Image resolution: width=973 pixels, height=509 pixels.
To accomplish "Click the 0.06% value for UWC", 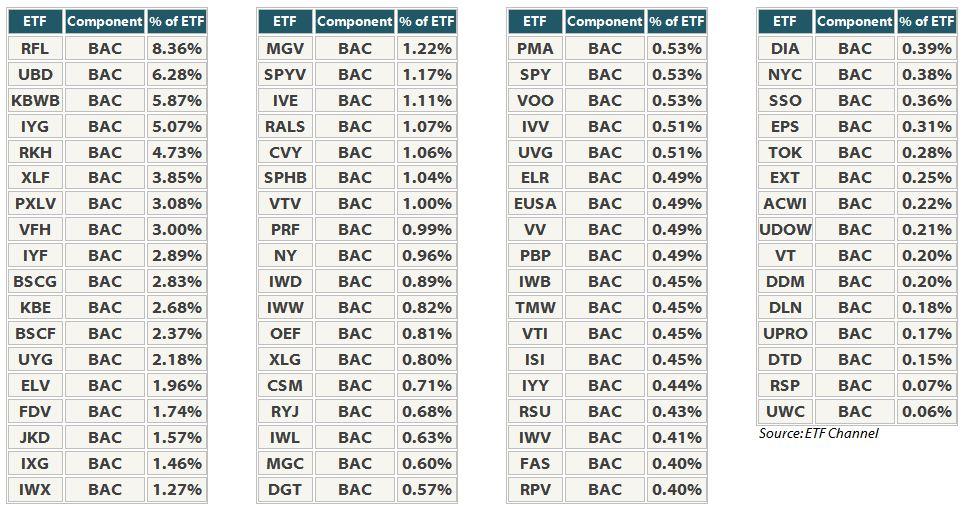I will pos(927,412).
